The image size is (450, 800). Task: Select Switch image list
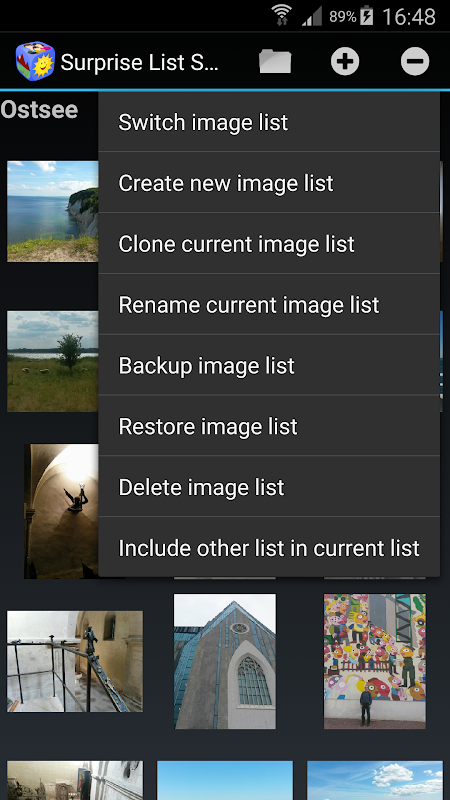click(x=269, y=122)
